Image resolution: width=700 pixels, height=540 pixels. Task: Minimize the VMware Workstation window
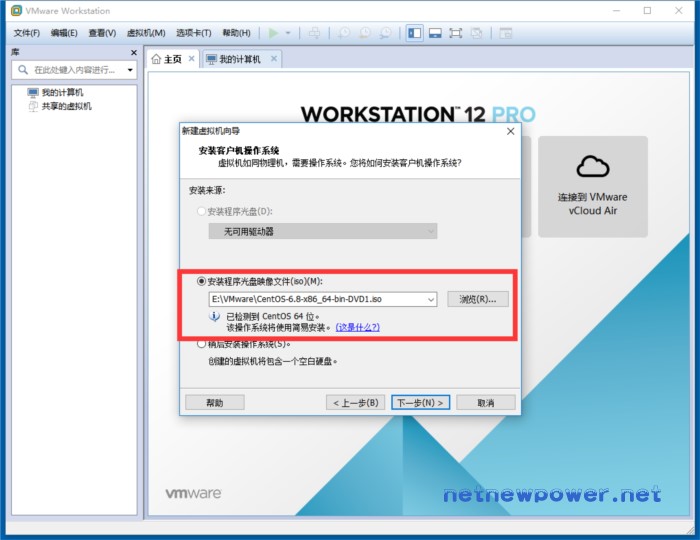(617, 11)
